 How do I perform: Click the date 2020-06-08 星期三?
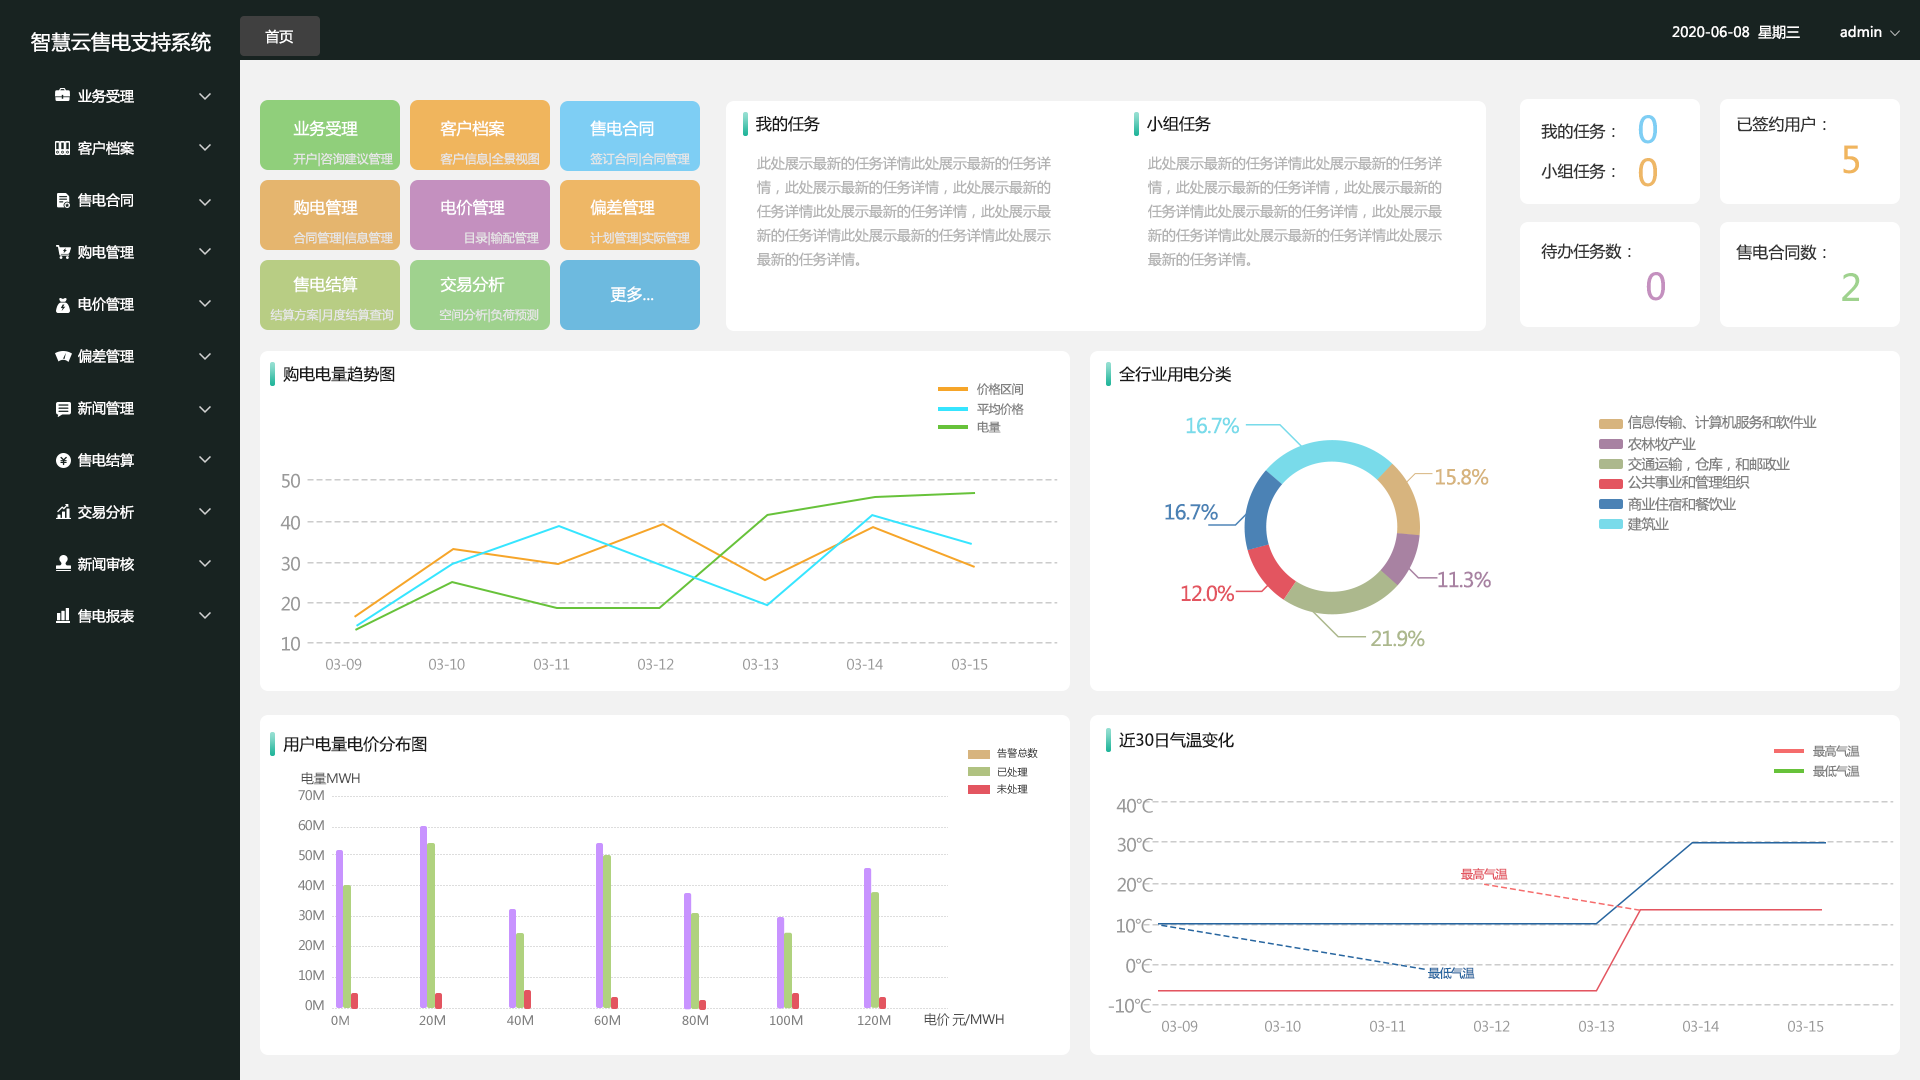pyautogui.click(x=1735, y=32)
